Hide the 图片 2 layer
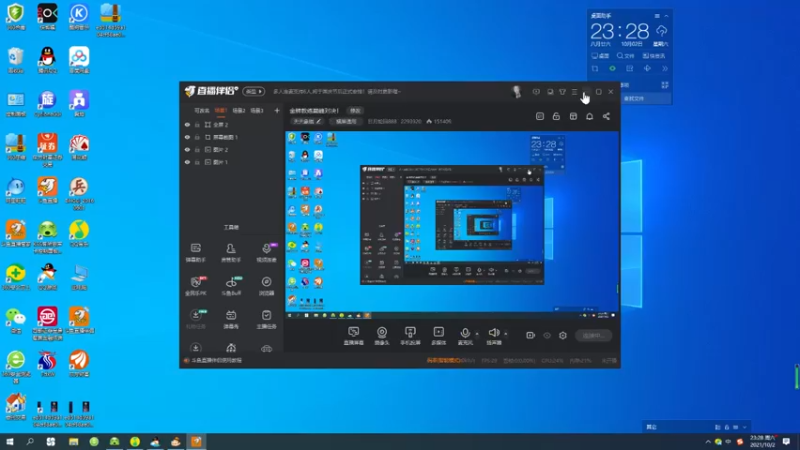This screenshot has height=450, width=800. (x=187, y=149)
